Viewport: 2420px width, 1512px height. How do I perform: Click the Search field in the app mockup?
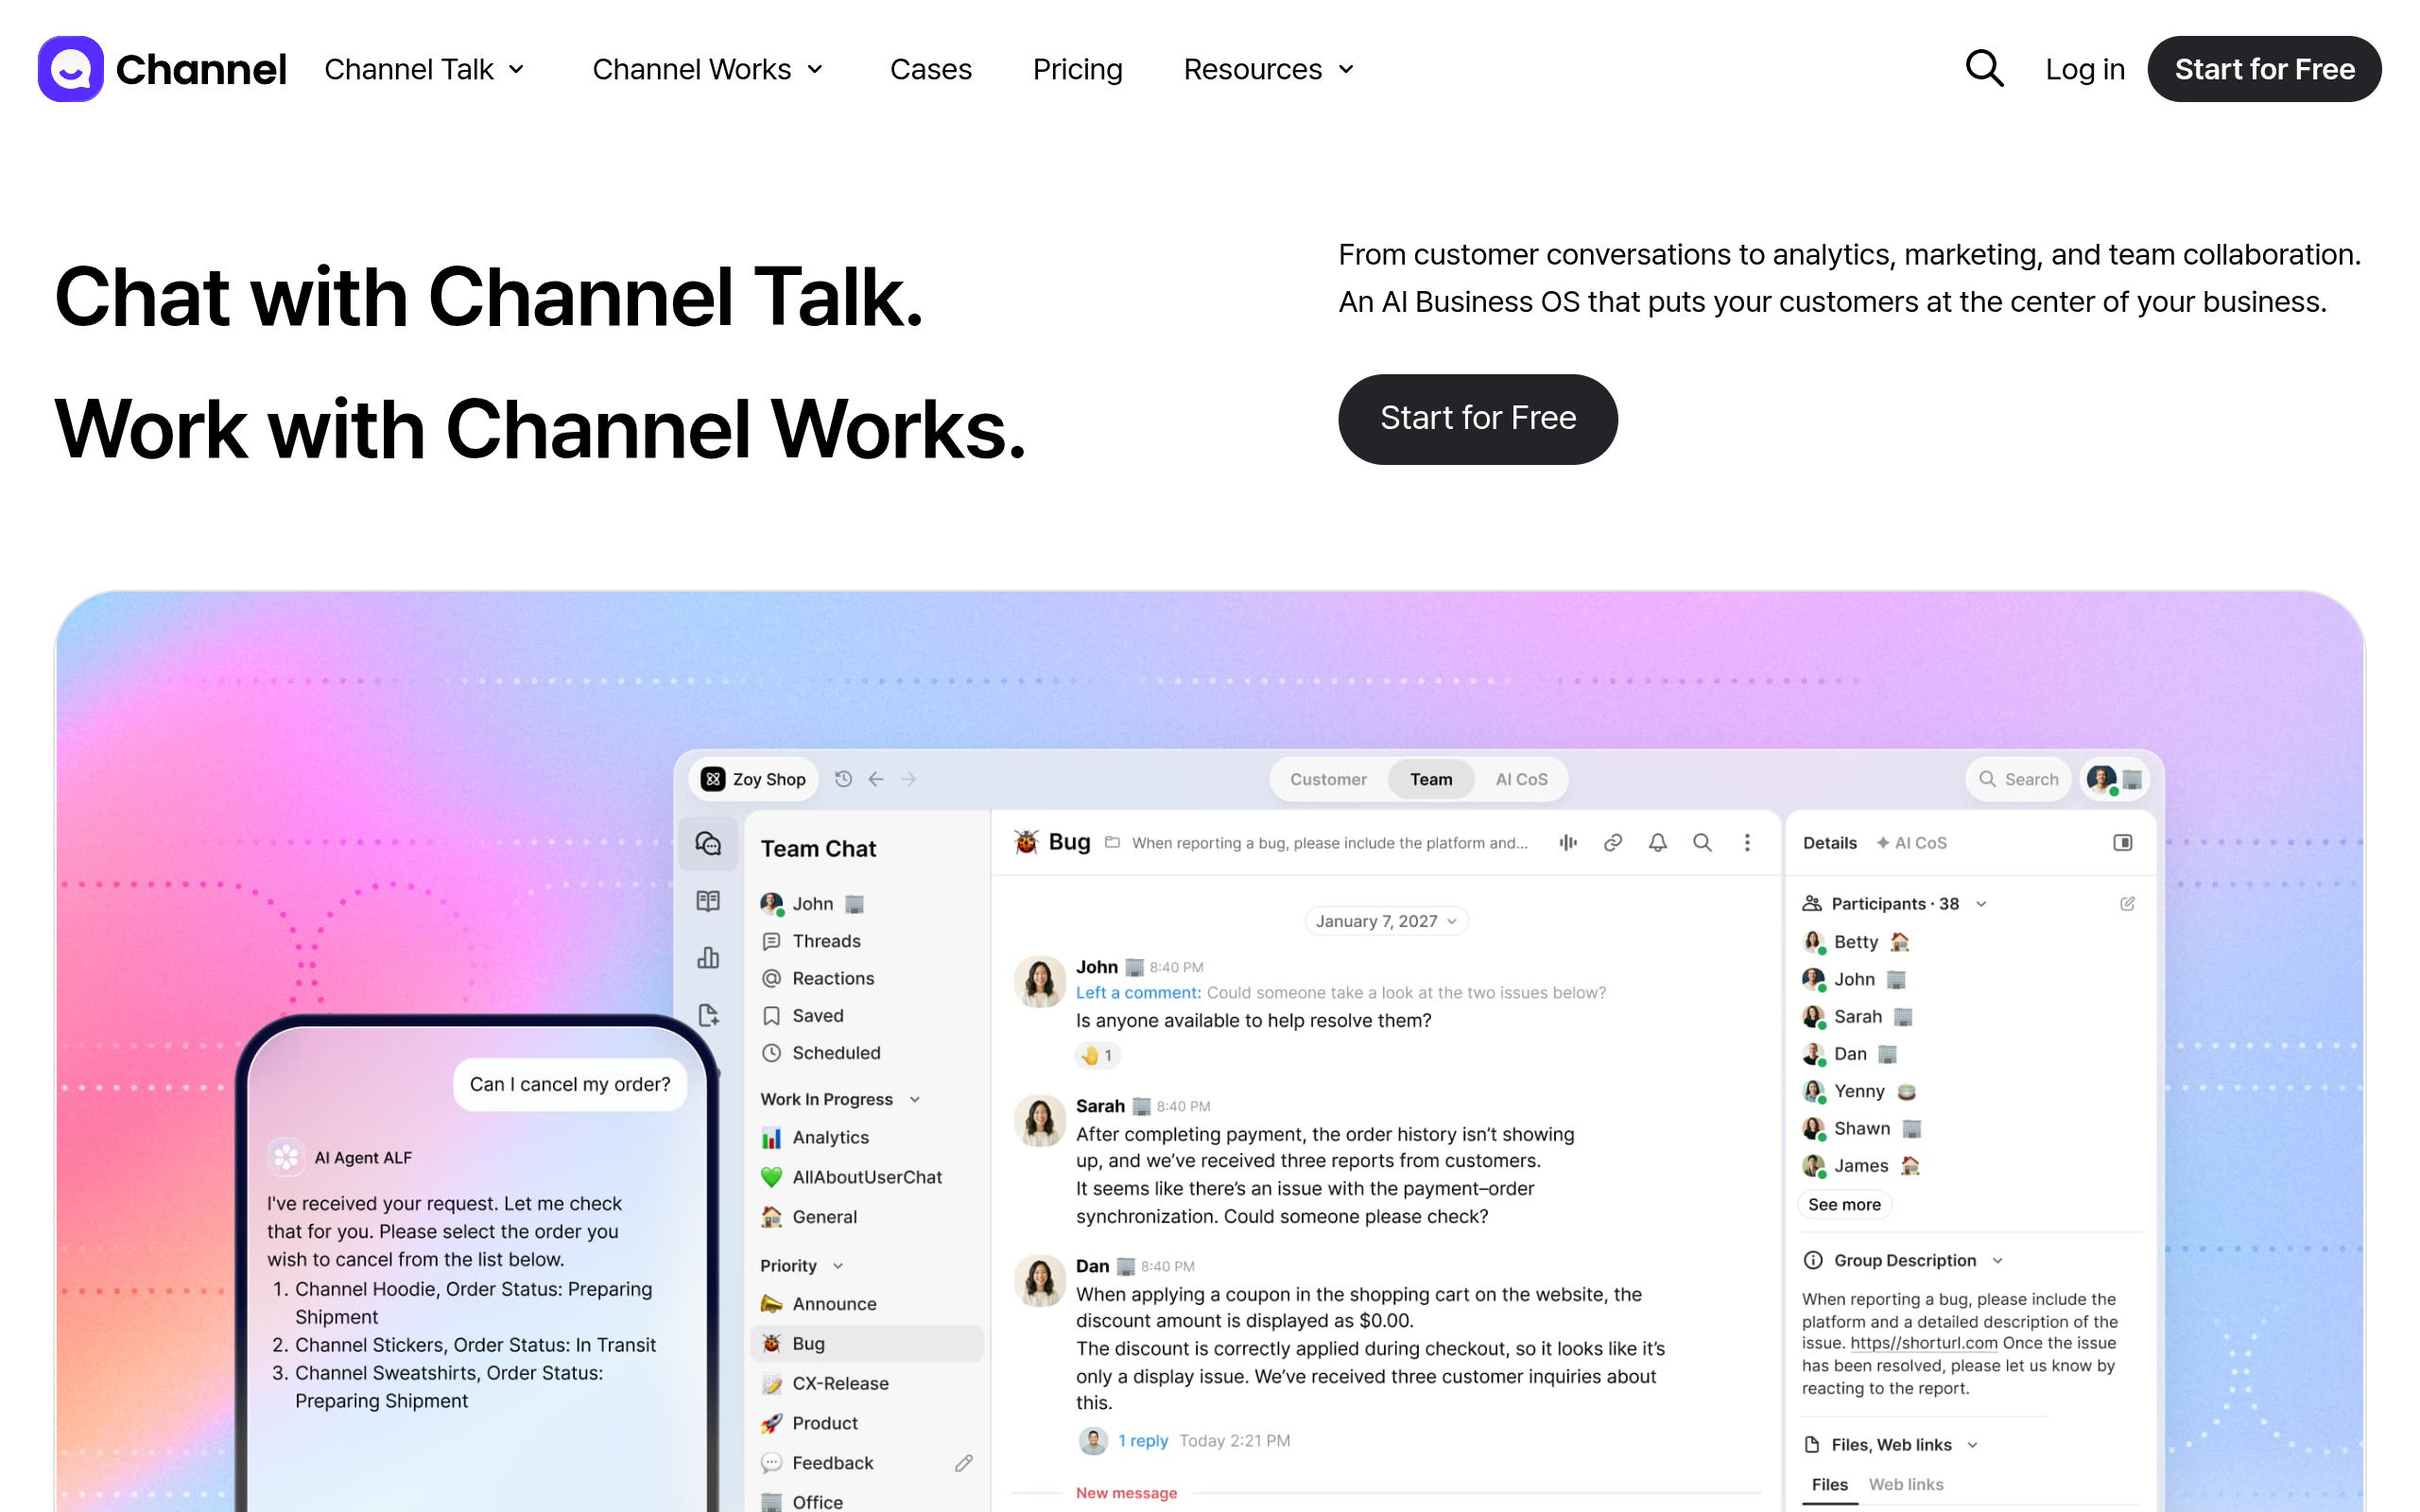click(2018, 779)
